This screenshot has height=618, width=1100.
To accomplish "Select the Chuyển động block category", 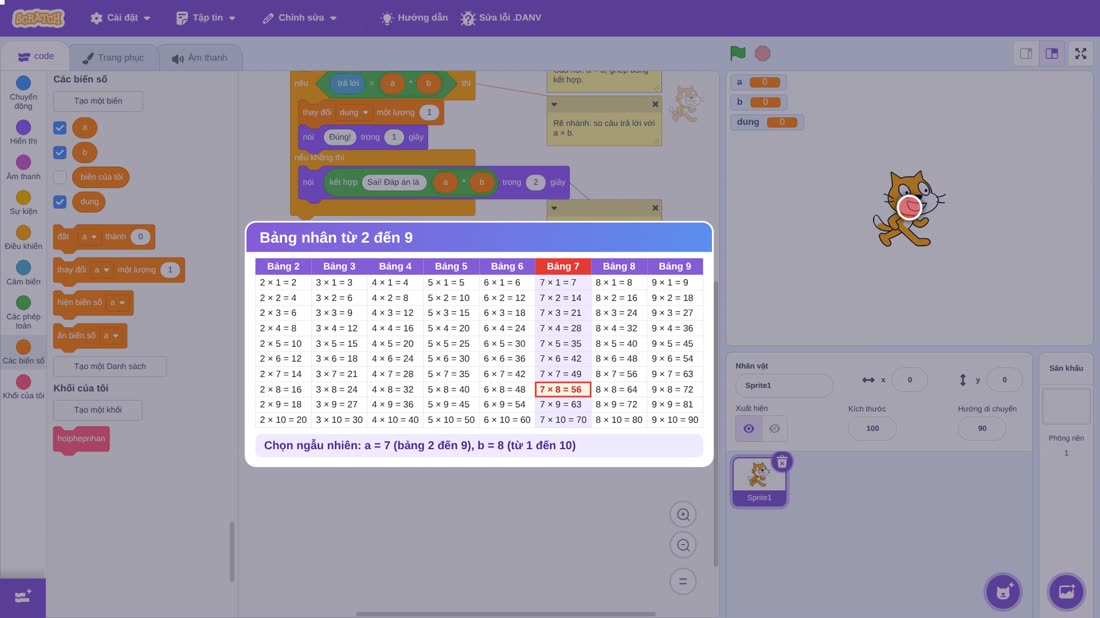I will [x=23, y=93].
